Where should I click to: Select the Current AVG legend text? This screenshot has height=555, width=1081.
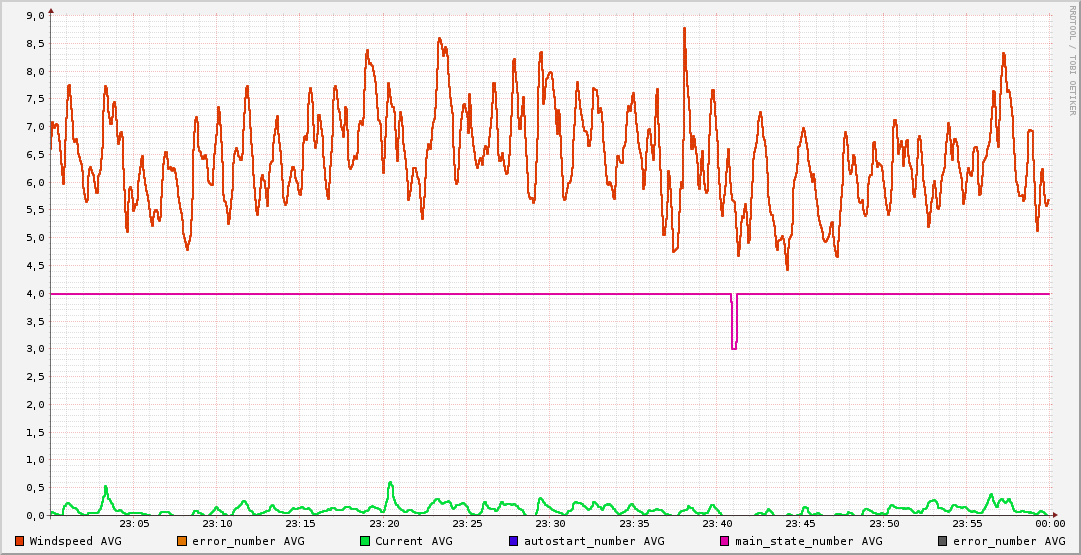(x=413, y=541)
